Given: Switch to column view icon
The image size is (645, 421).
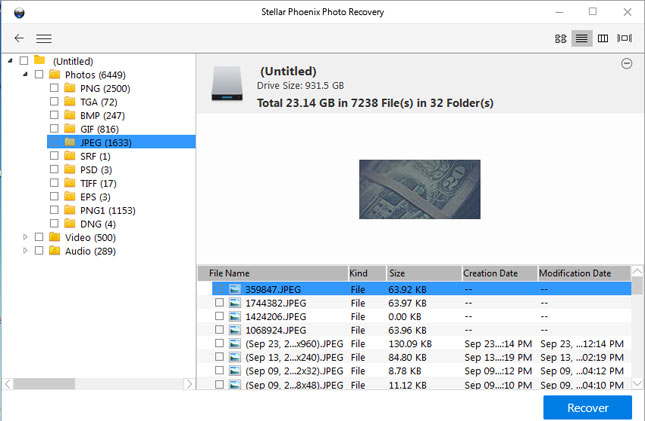Looking at the screenshot, I should [x=603, y=38].
